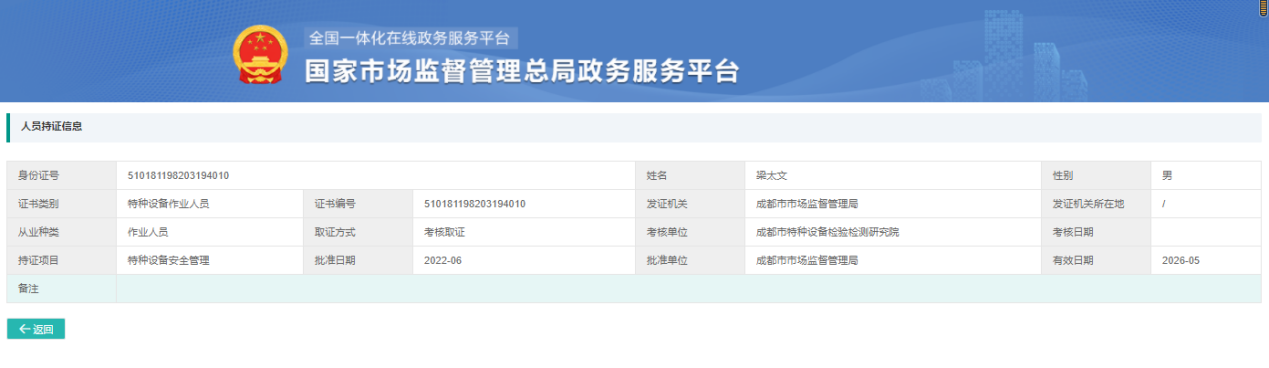1269x368 pixels.
Task: Click the 考核日期 label cell
Action: (x=1096, y=232)
